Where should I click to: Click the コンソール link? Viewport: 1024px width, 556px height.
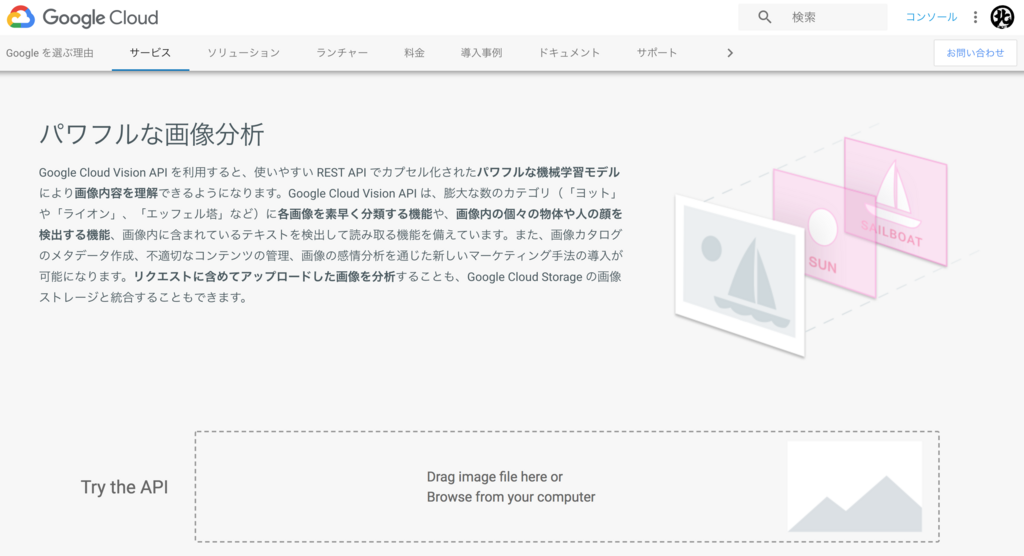(931, 17)
